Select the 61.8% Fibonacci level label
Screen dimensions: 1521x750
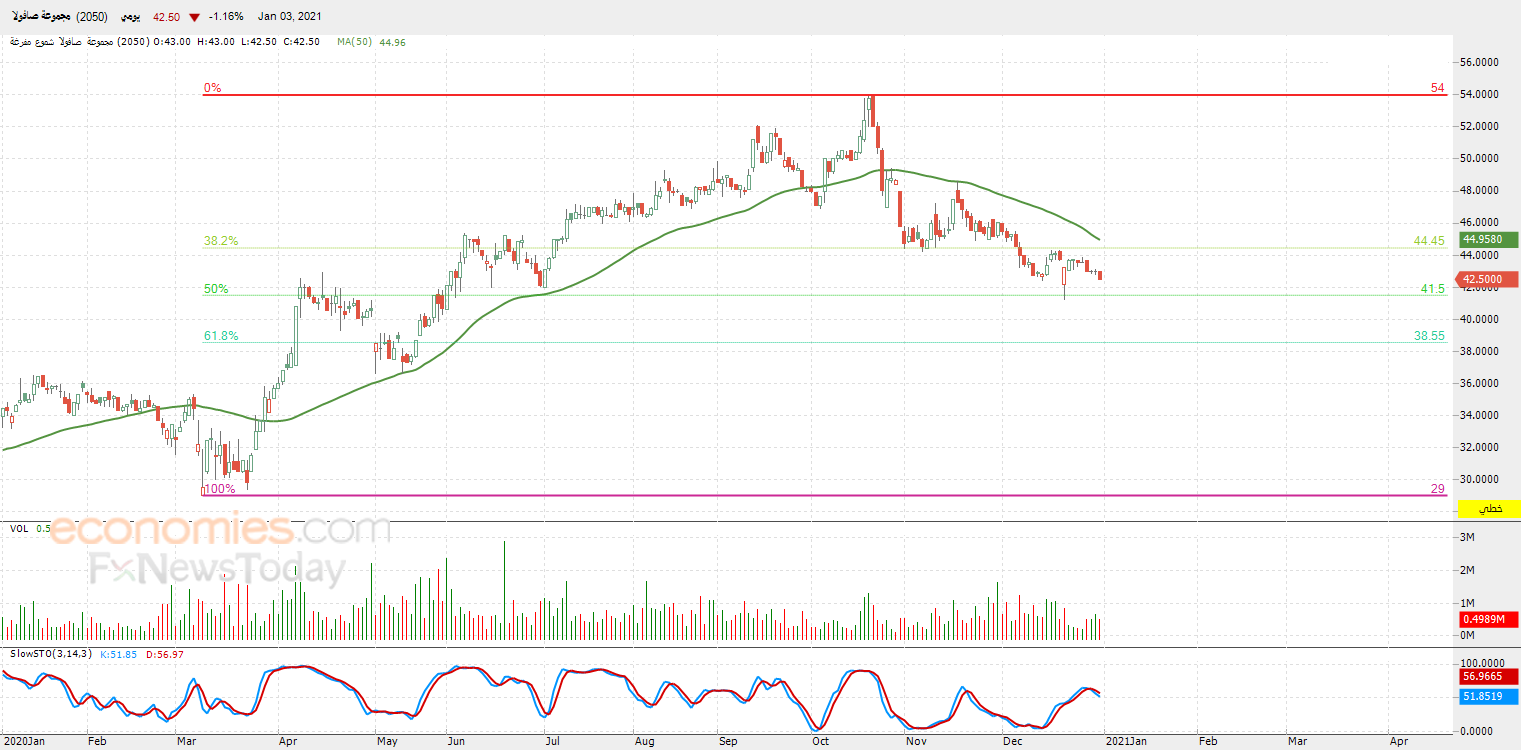[x=221, y=336]
